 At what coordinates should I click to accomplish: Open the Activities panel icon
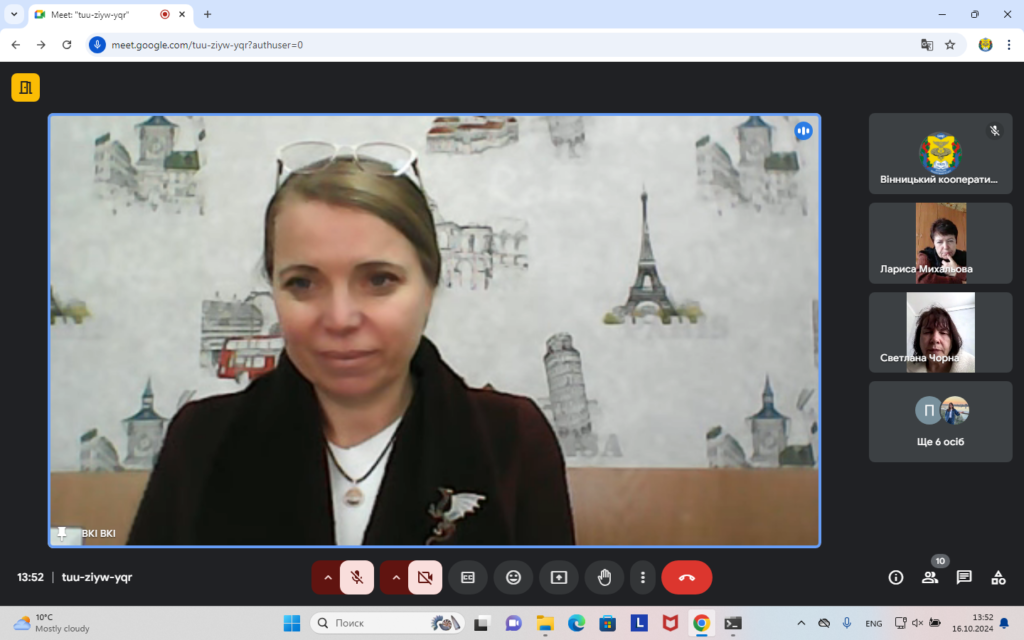point(998,577)
